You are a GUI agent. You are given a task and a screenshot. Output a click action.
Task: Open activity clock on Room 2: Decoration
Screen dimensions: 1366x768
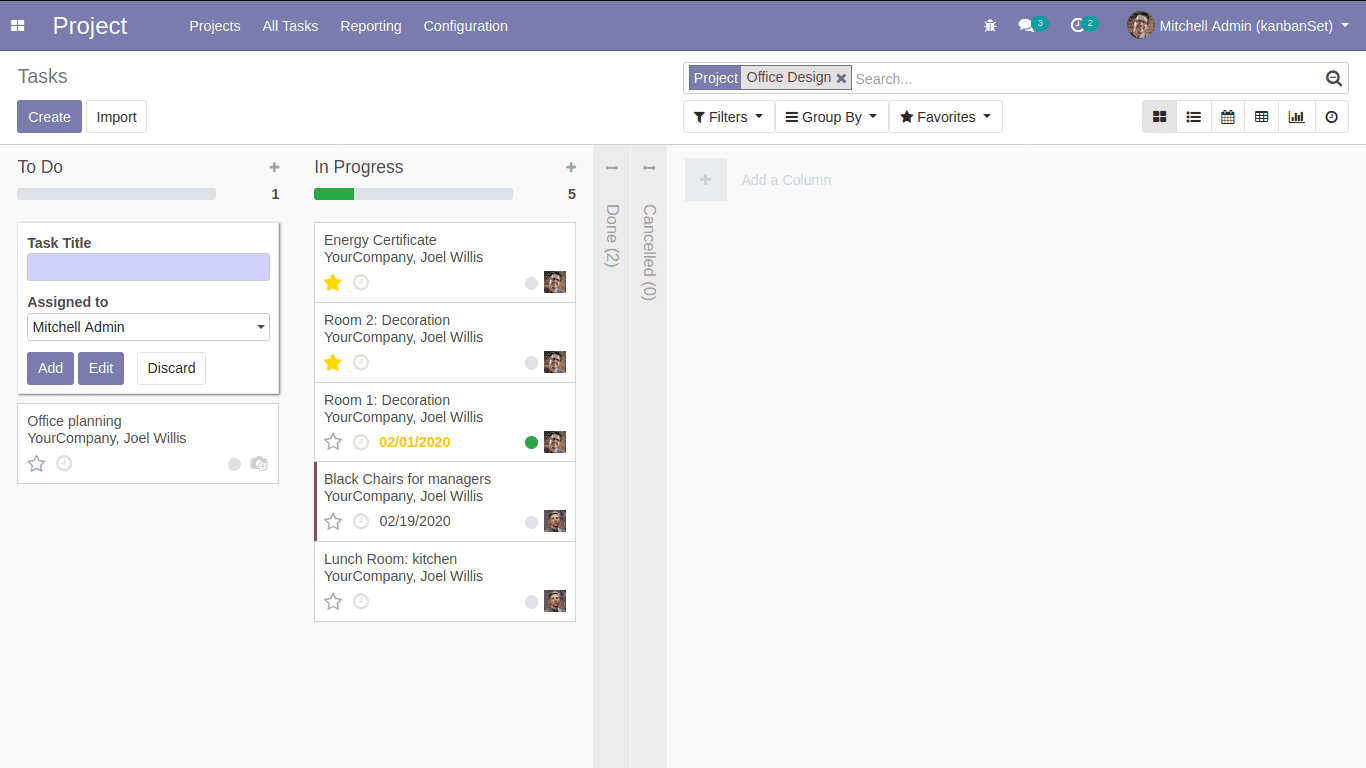[361, 362]
